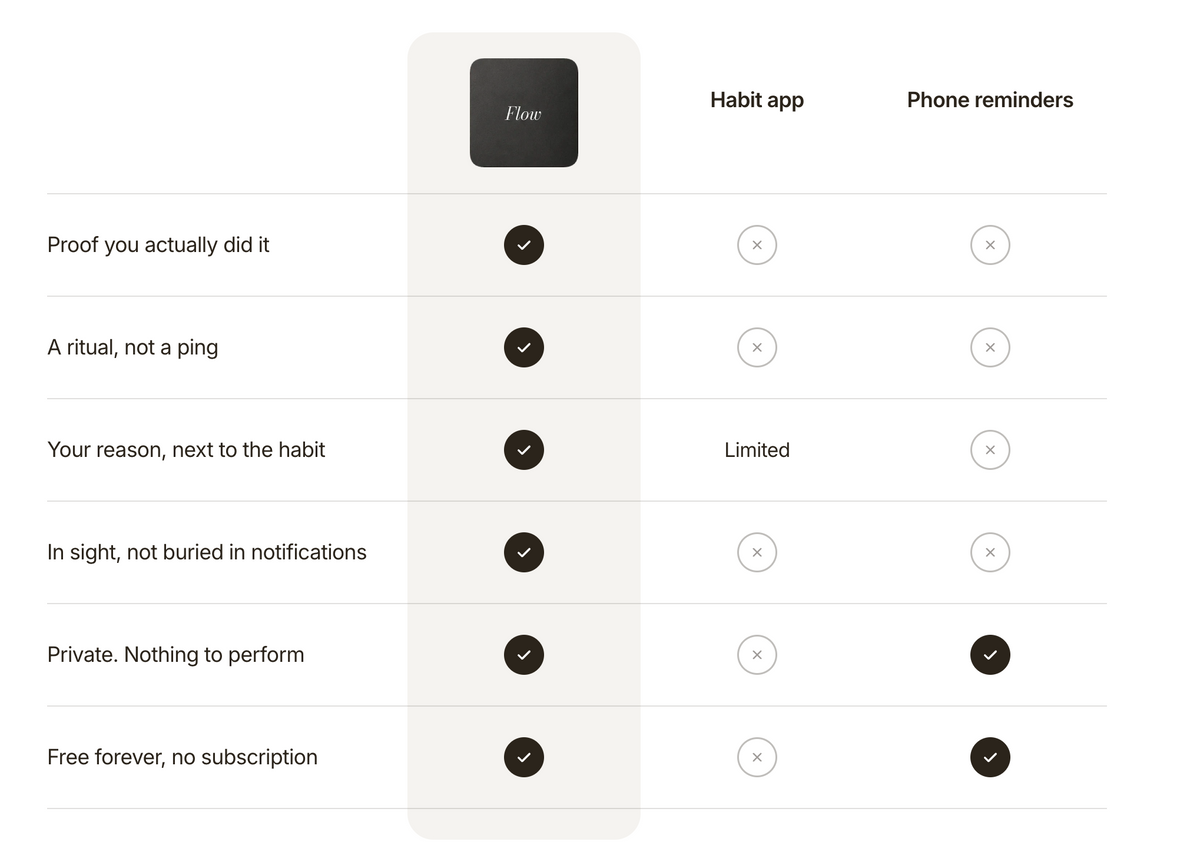Viewport: 1200px width, 855px height.
Task: Click Phone reminders X for Your reason row
Action: coord(990,450)
